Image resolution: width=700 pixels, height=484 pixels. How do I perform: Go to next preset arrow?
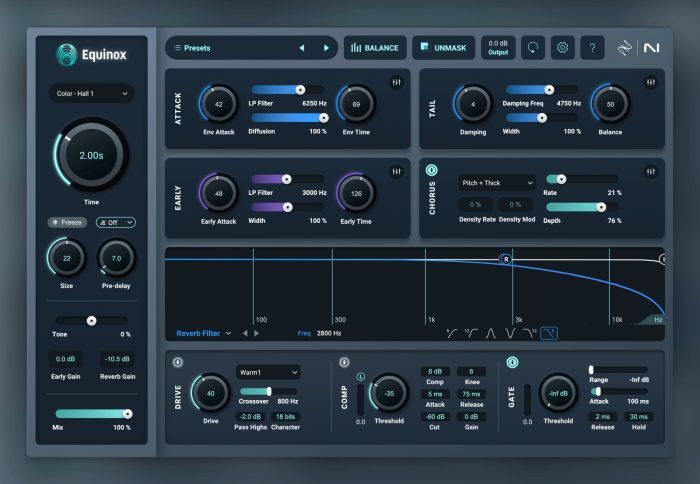[325, 47]
